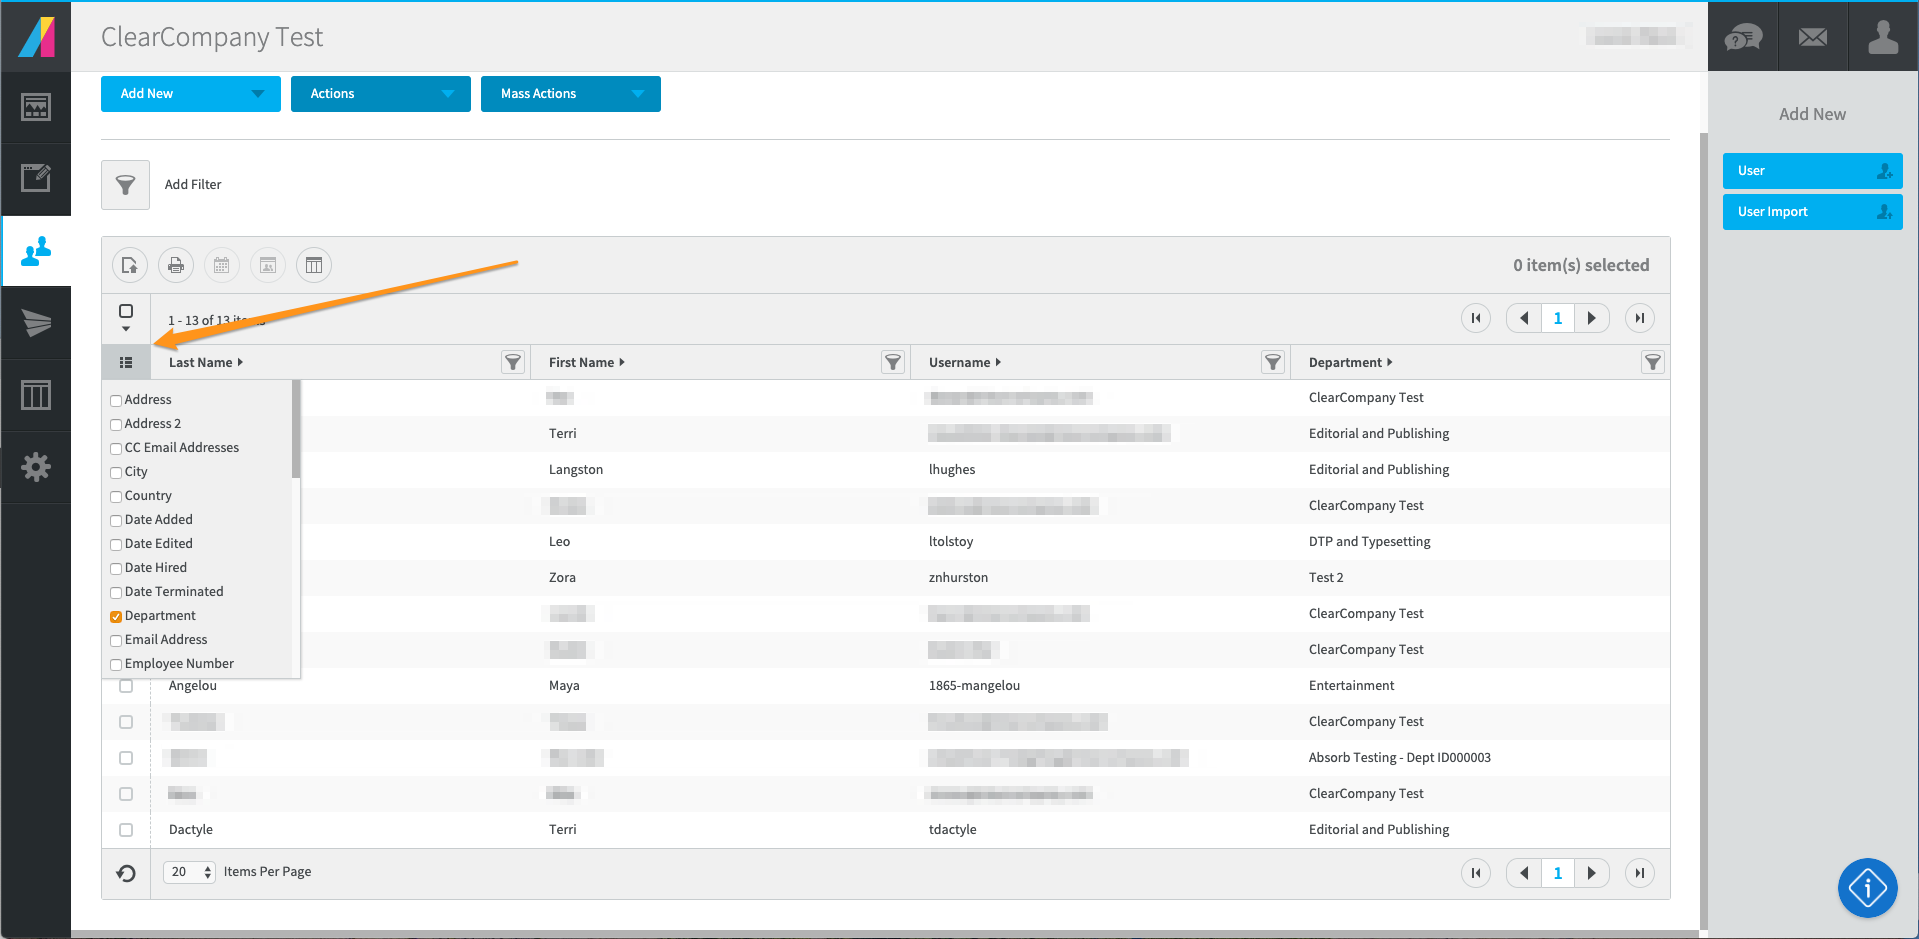Click page number 1 in bottom pager
1919x939 pixels.
coord(1558,873)
